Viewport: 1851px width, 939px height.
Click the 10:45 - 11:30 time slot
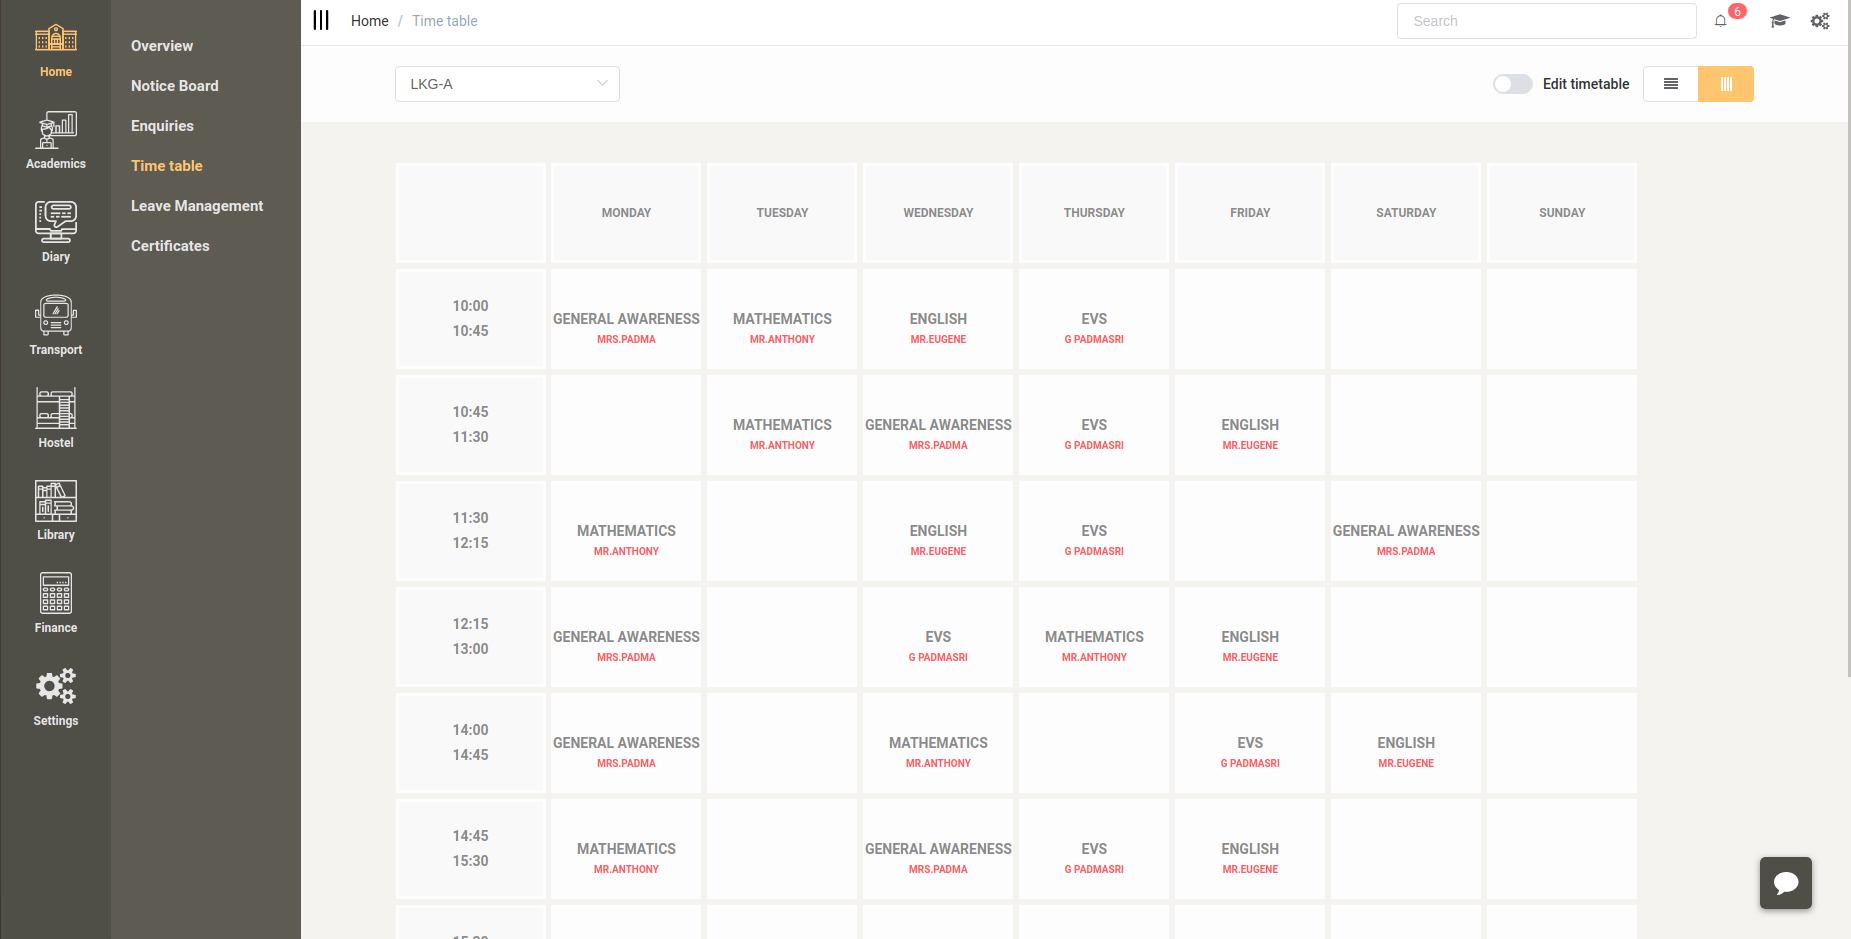[471, 425]
